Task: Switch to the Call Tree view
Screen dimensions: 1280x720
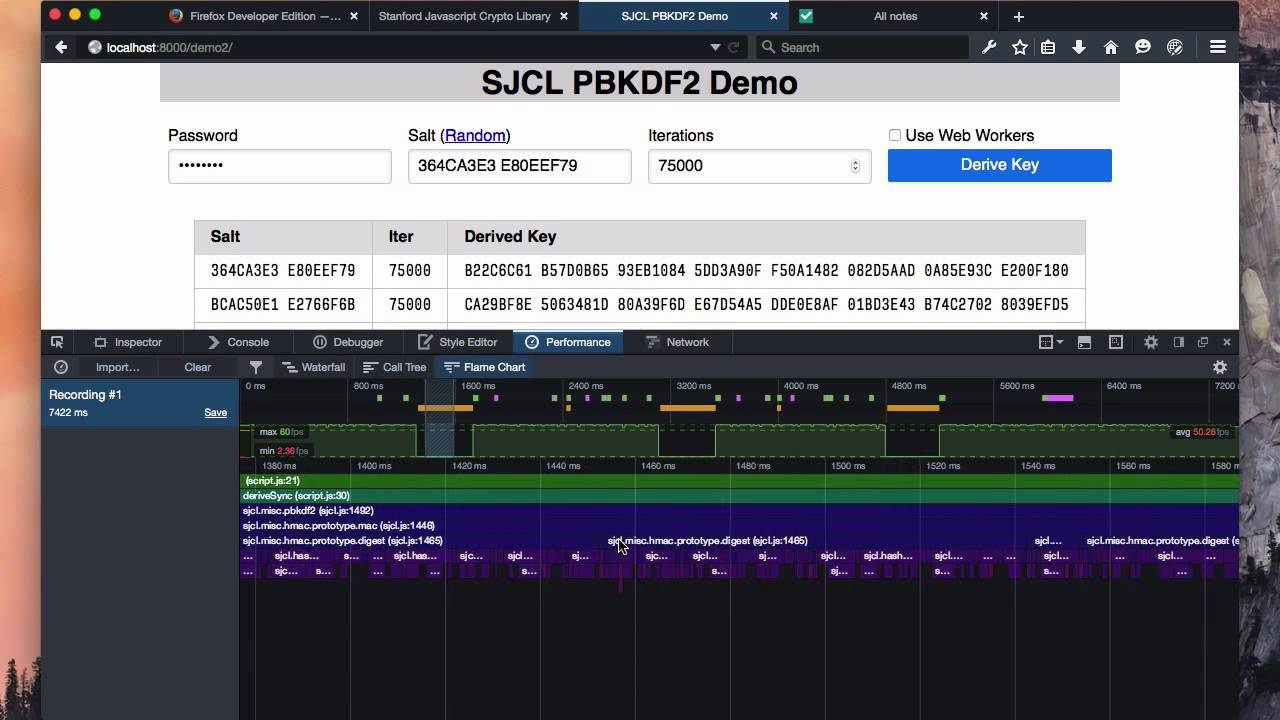Action: pyautogui.click(x=395, y=367)
